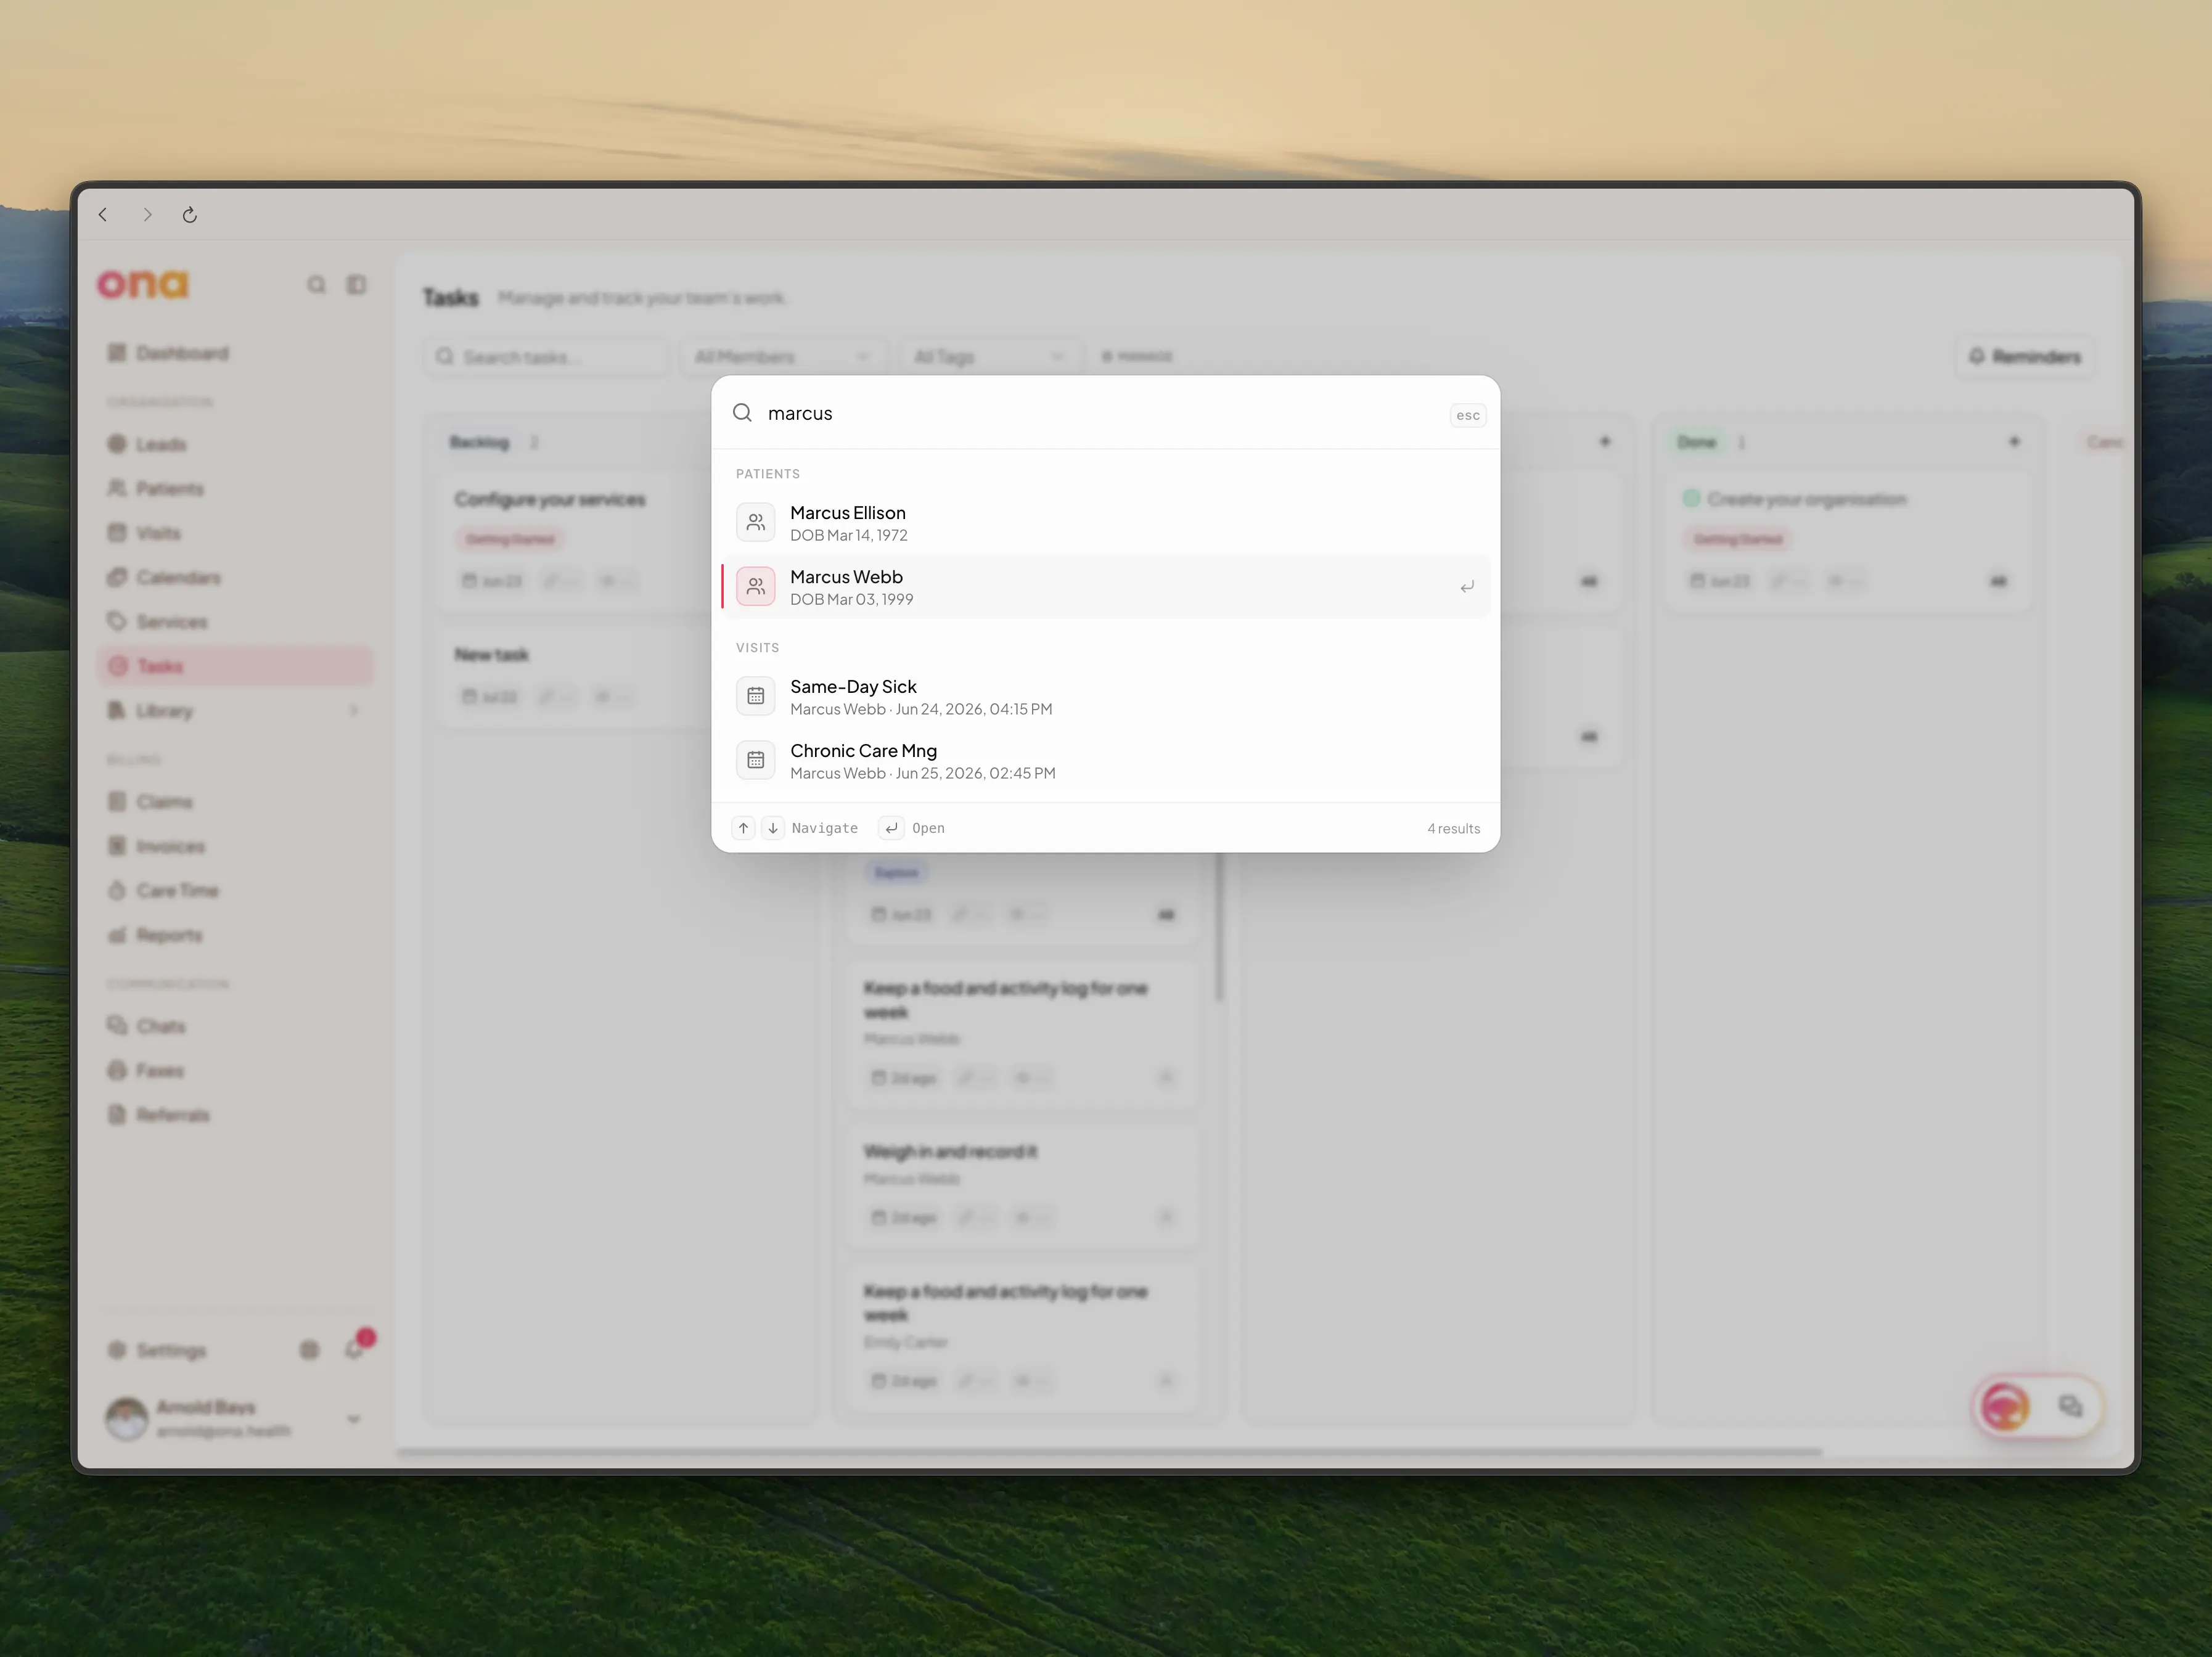Open Visits in the sidebar
The height and width of the screenshot is (1657, 2212).
tap(236, 533)
